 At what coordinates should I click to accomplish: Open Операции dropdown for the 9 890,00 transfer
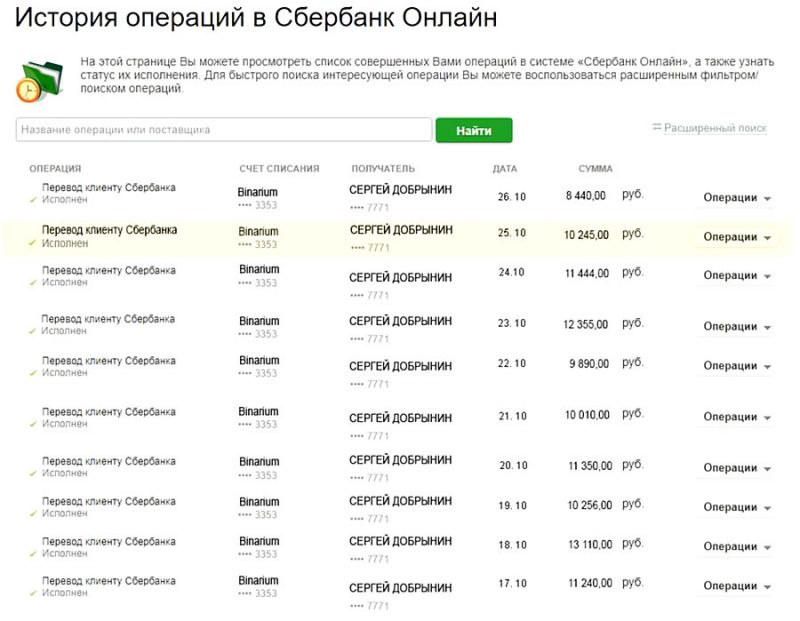pos(736,366)
